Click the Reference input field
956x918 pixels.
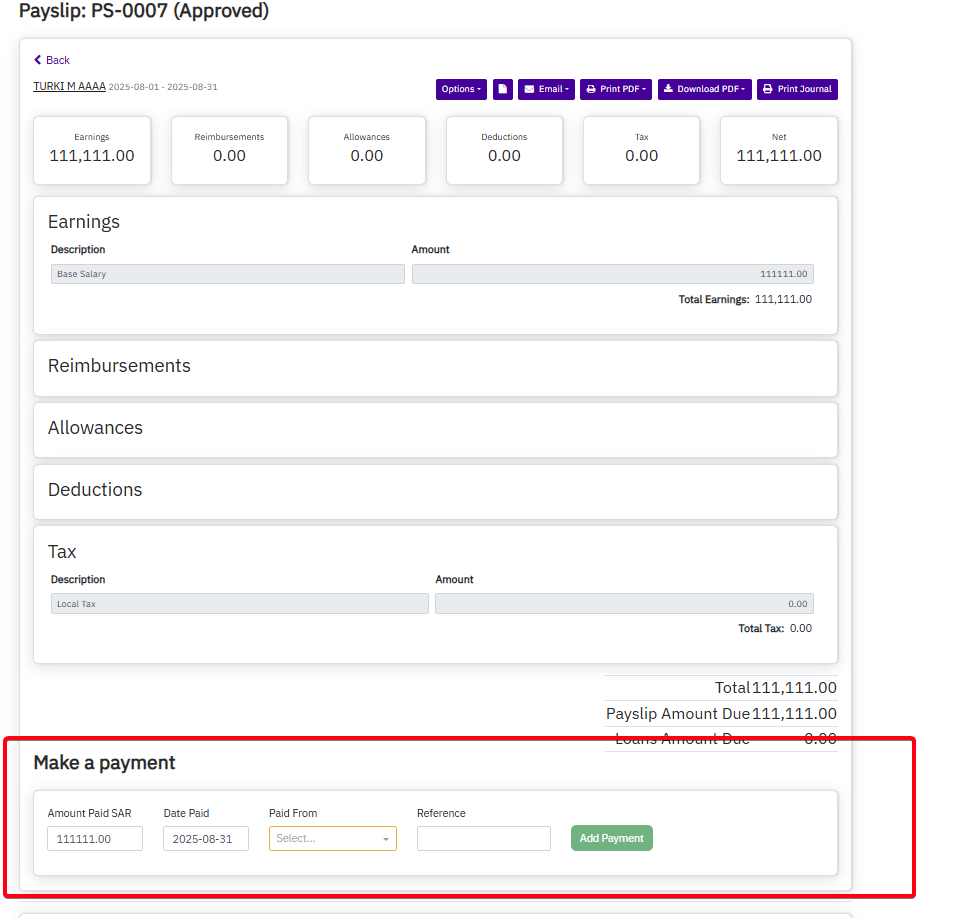(x=483, y=838)
